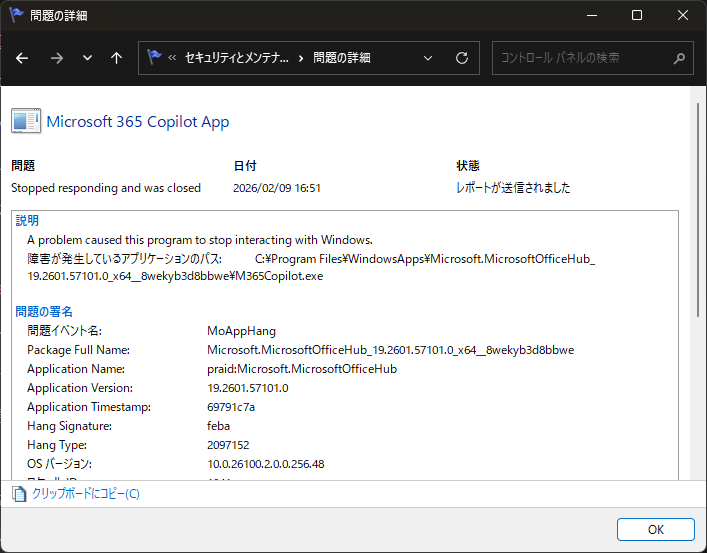Open address bar history dropdown
The height and width of the screenshot is (553, 707).
[x=428, y=58]
